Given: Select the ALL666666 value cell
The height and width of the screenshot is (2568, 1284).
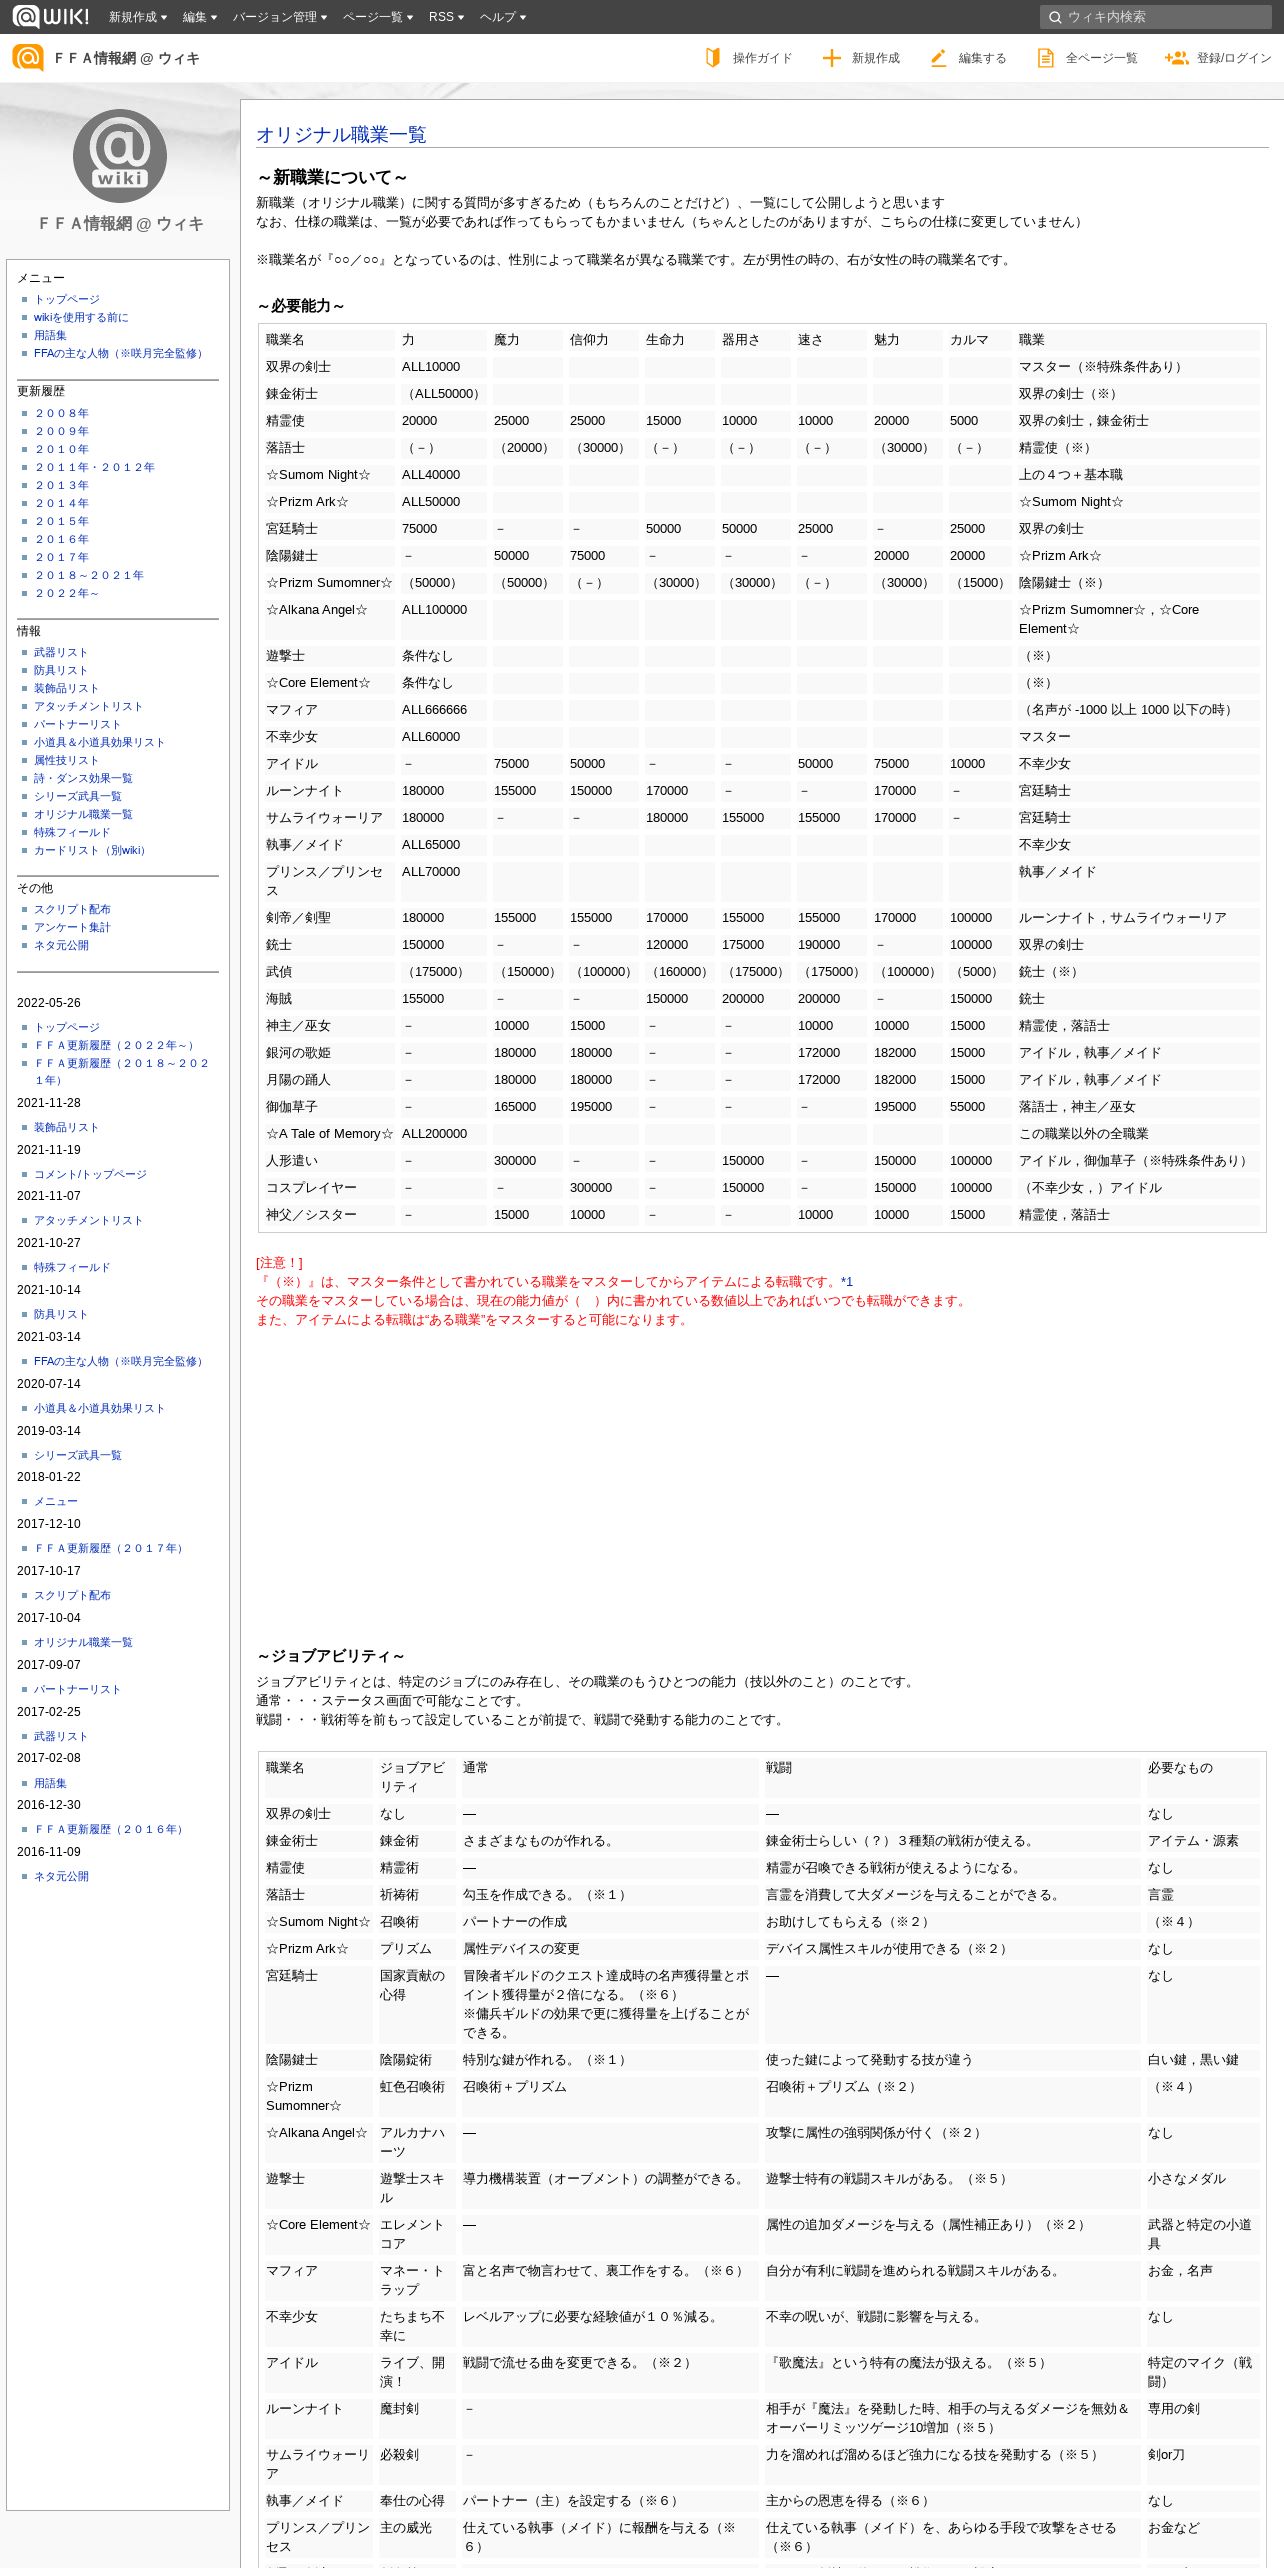Looking at the screenshot, I should click(x=443, y=710).
